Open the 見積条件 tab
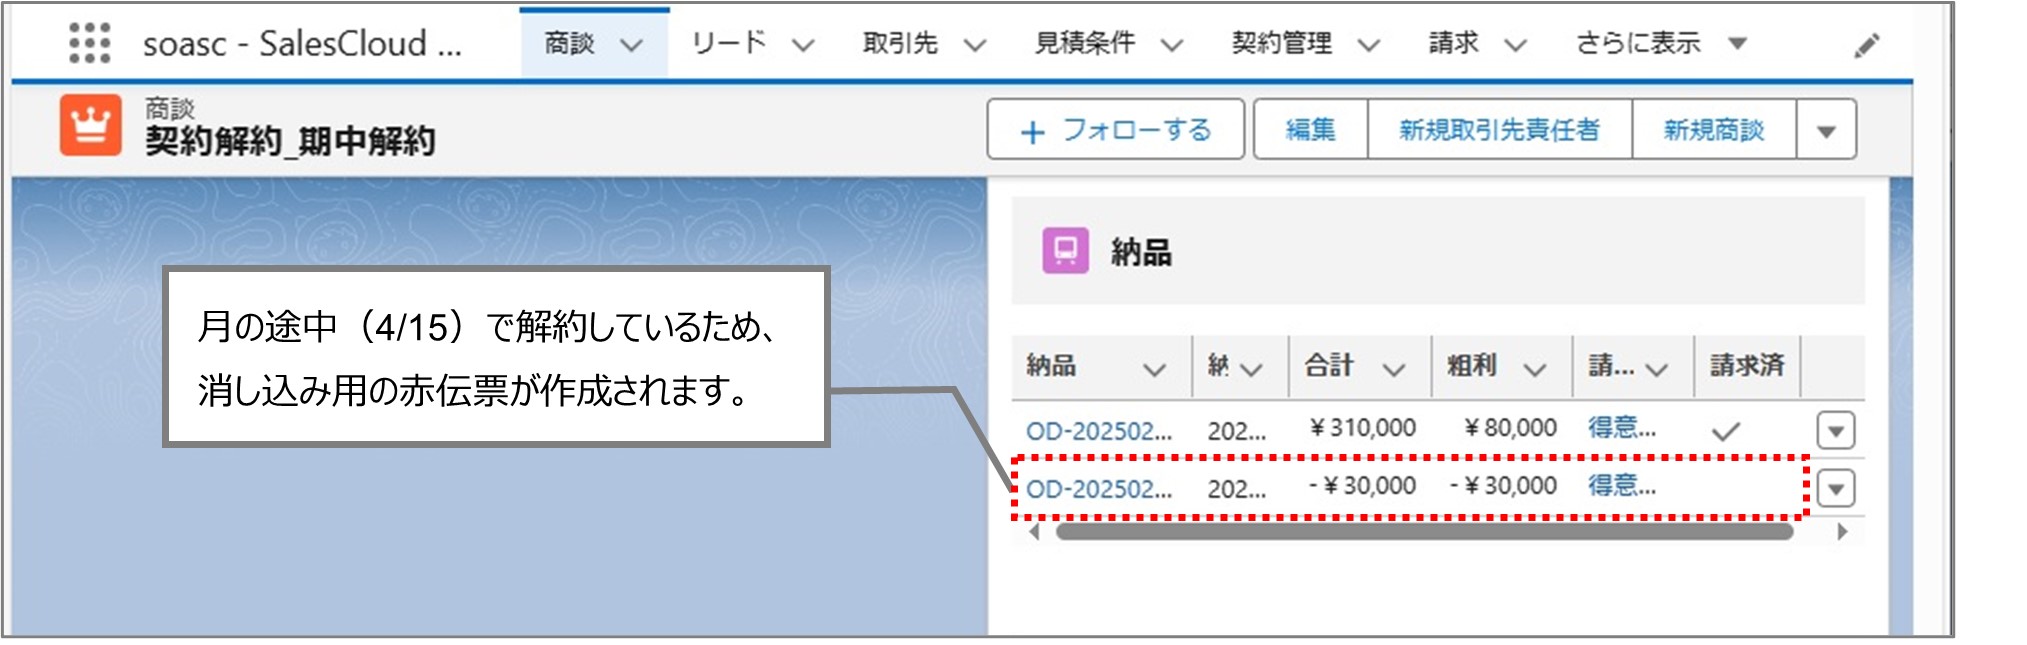Image resolution: width=2027 pixels, height=645 pixels. point(1085,43)
